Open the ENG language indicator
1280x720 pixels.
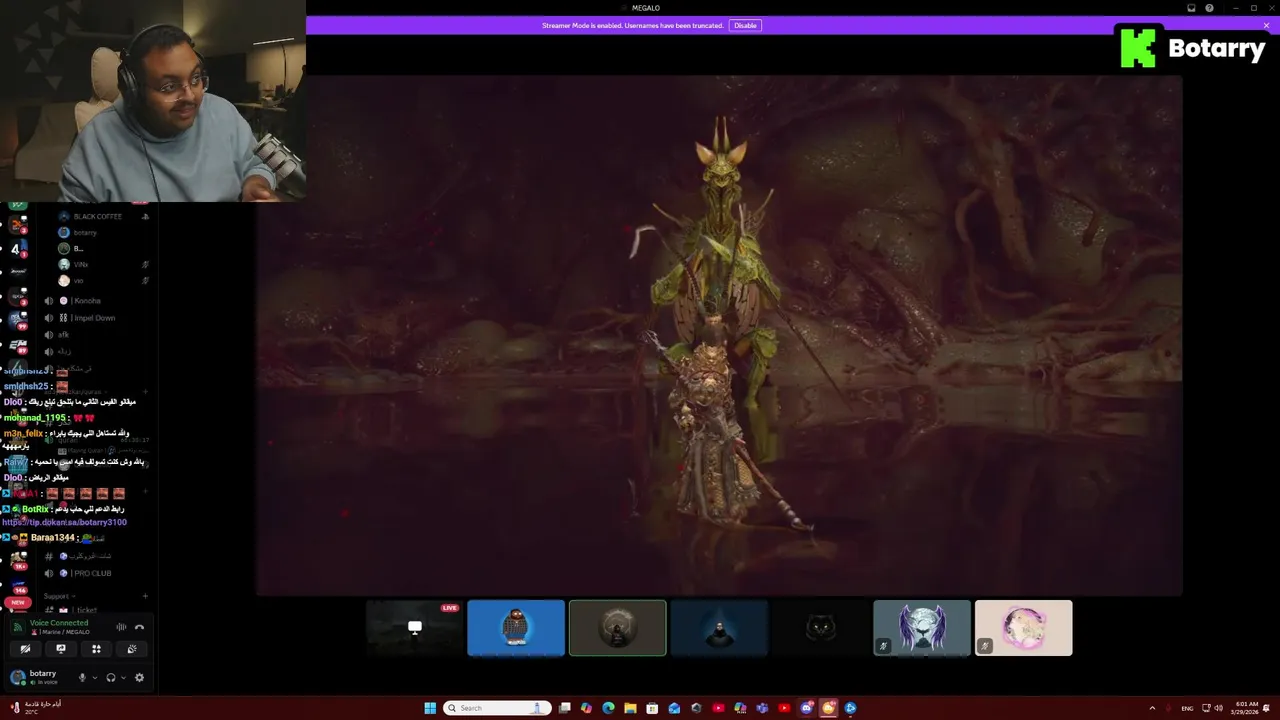pos(1187,708)
